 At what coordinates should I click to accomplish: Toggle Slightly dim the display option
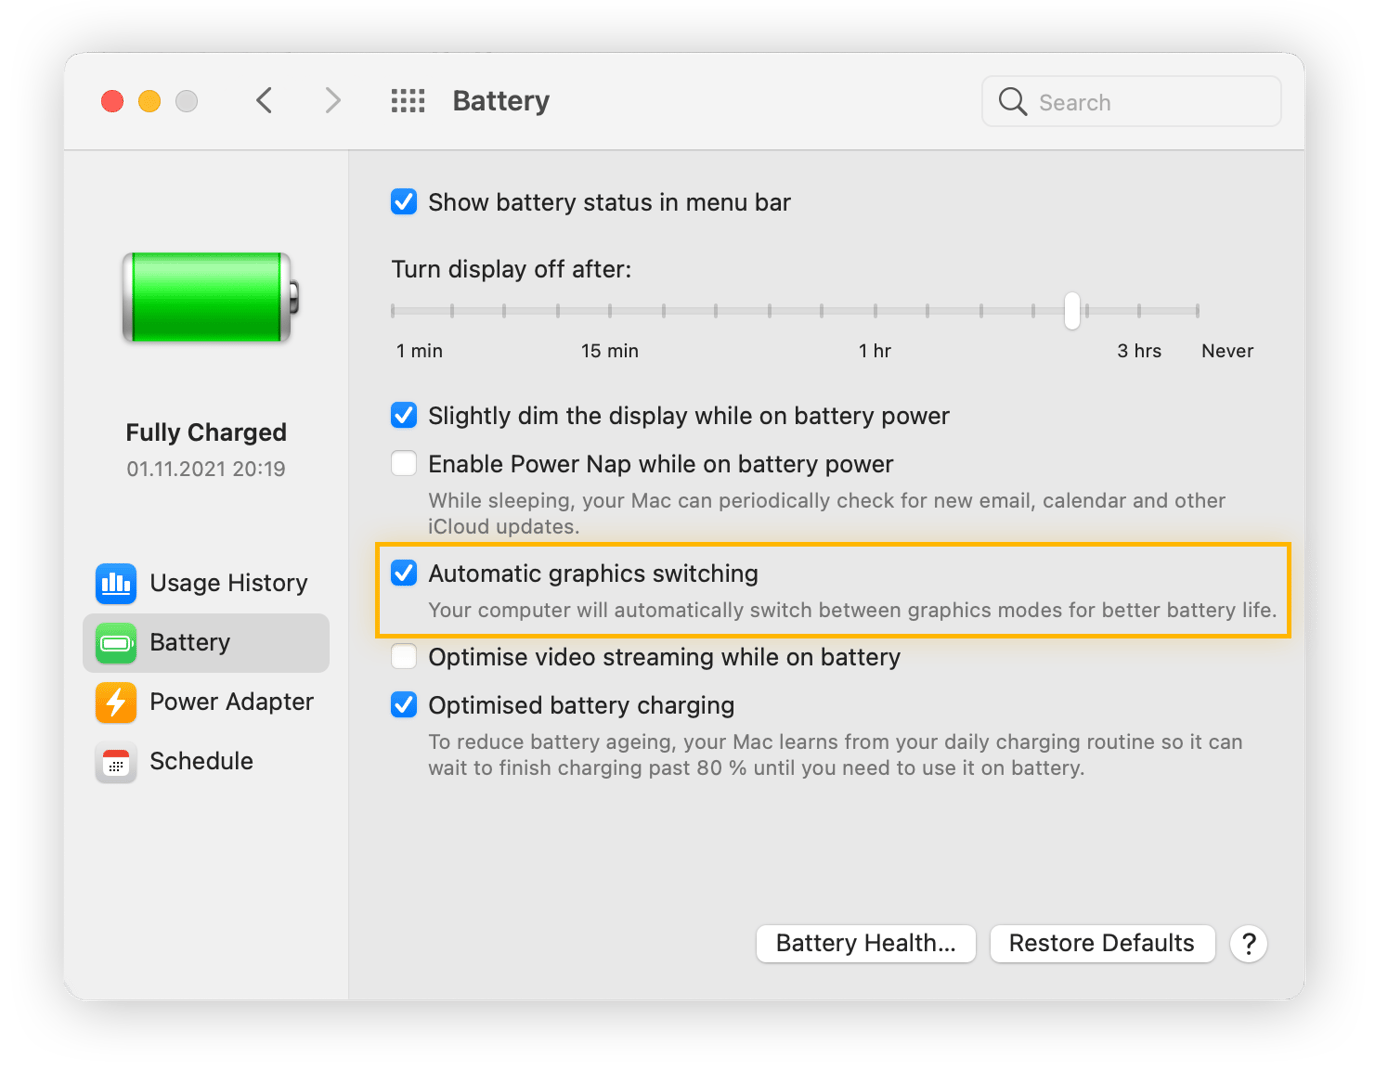[x=403, y=415]
